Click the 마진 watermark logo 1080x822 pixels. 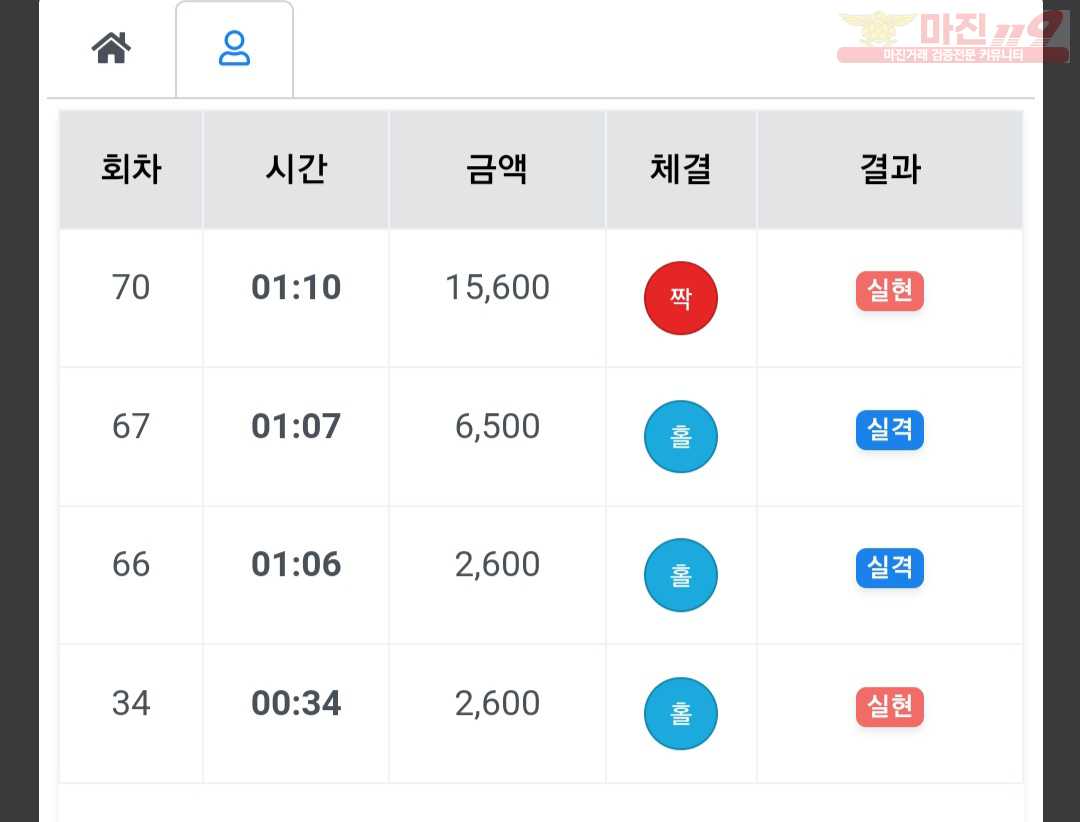tap(953, 37)
